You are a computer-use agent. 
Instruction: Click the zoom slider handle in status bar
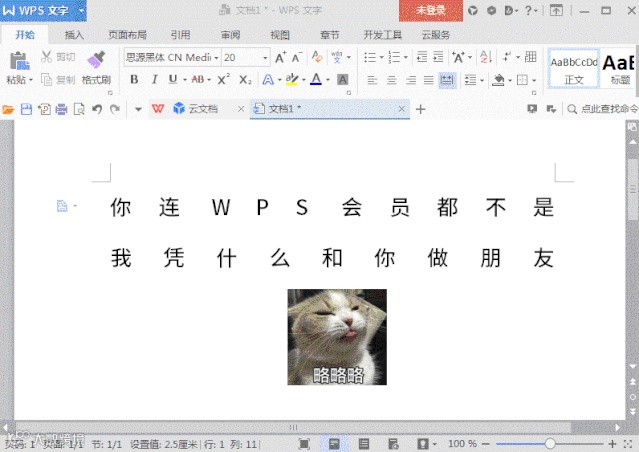[x=550, y=443]
